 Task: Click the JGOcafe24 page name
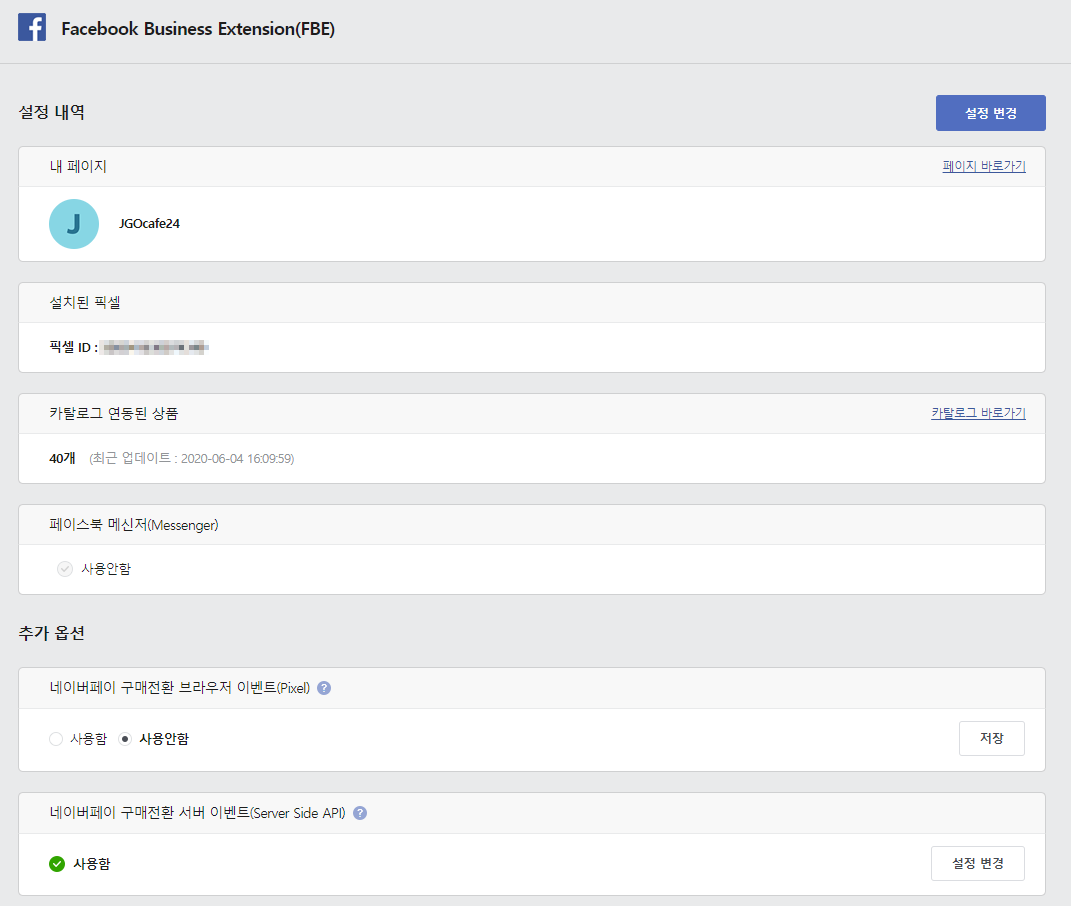pyautogui.click(x=150, y=224)
